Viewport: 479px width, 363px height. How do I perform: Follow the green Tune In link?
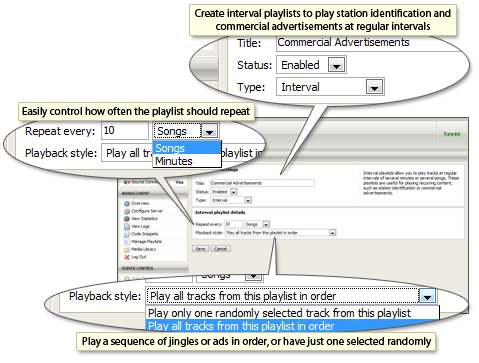click(451, 134)
